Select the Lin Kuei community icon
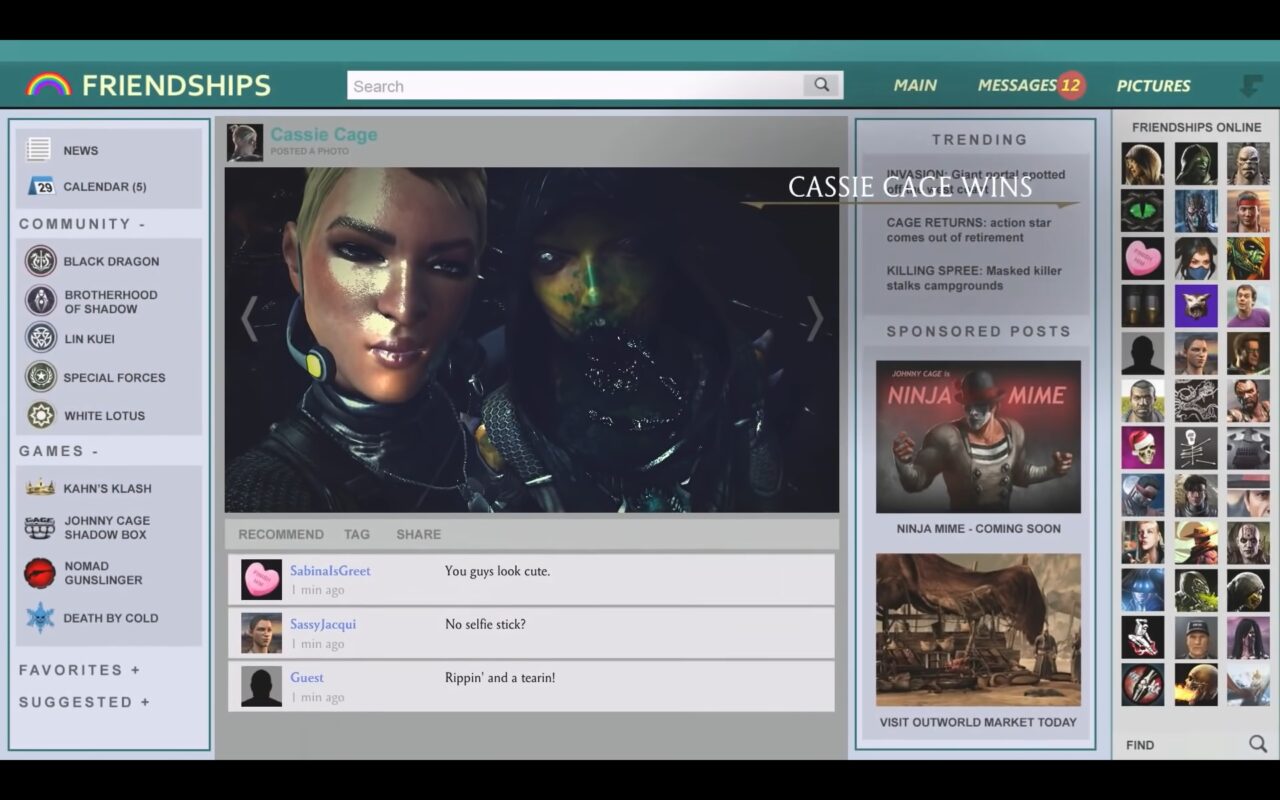 click(x=41, y=338)
